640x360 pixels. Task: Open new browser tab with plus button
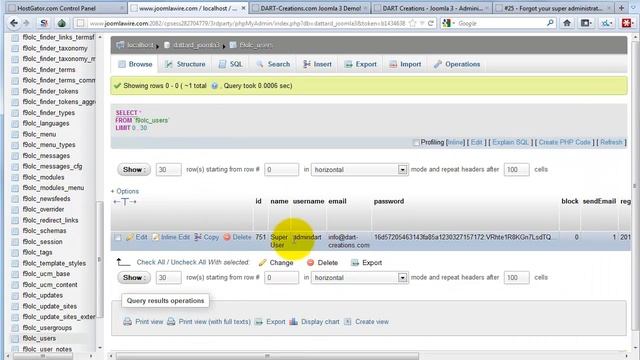(622, 8)
